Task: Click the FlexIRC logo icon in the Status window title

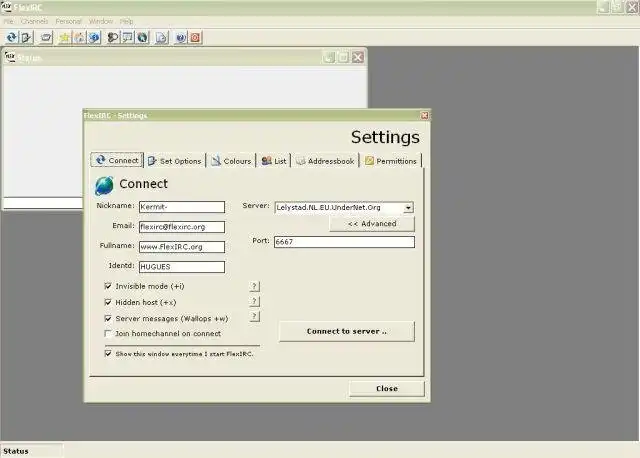Action: (10, 57)
